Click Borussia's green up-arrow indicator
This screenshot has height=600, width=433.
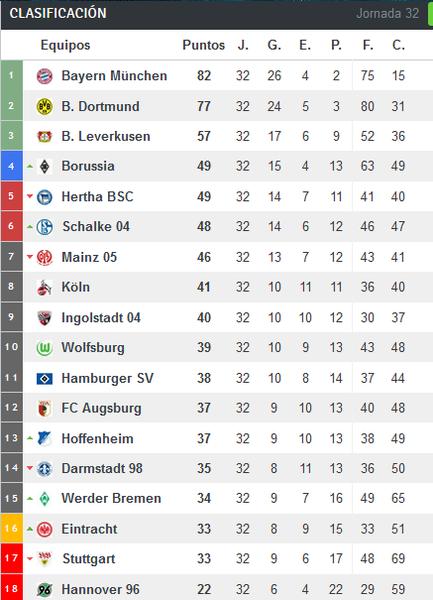click(x=30, y=166)
